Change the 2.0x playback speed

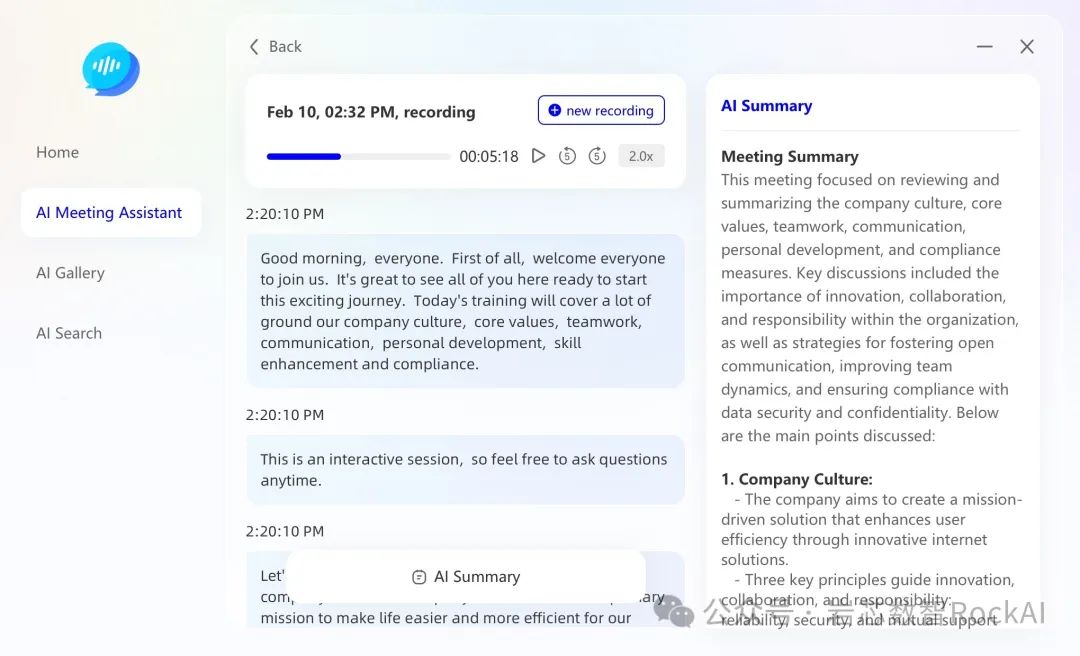tap(641, 156)
